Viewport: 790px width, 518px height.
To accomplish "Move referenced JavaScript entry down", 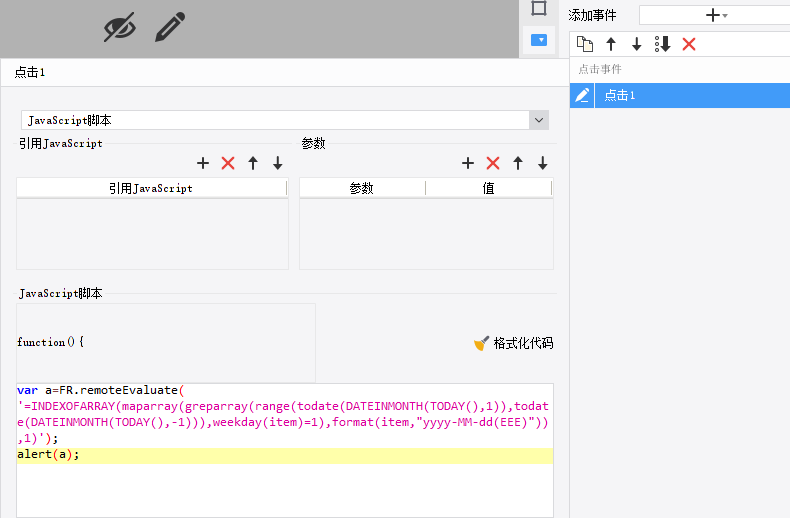I will (x=278, y=163).
